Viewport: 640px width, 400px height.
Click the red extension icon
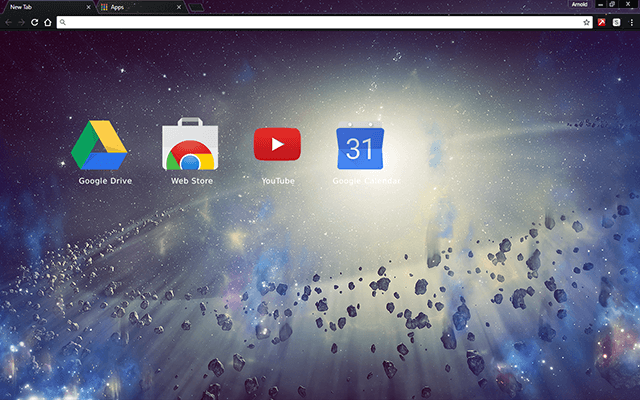602,22
